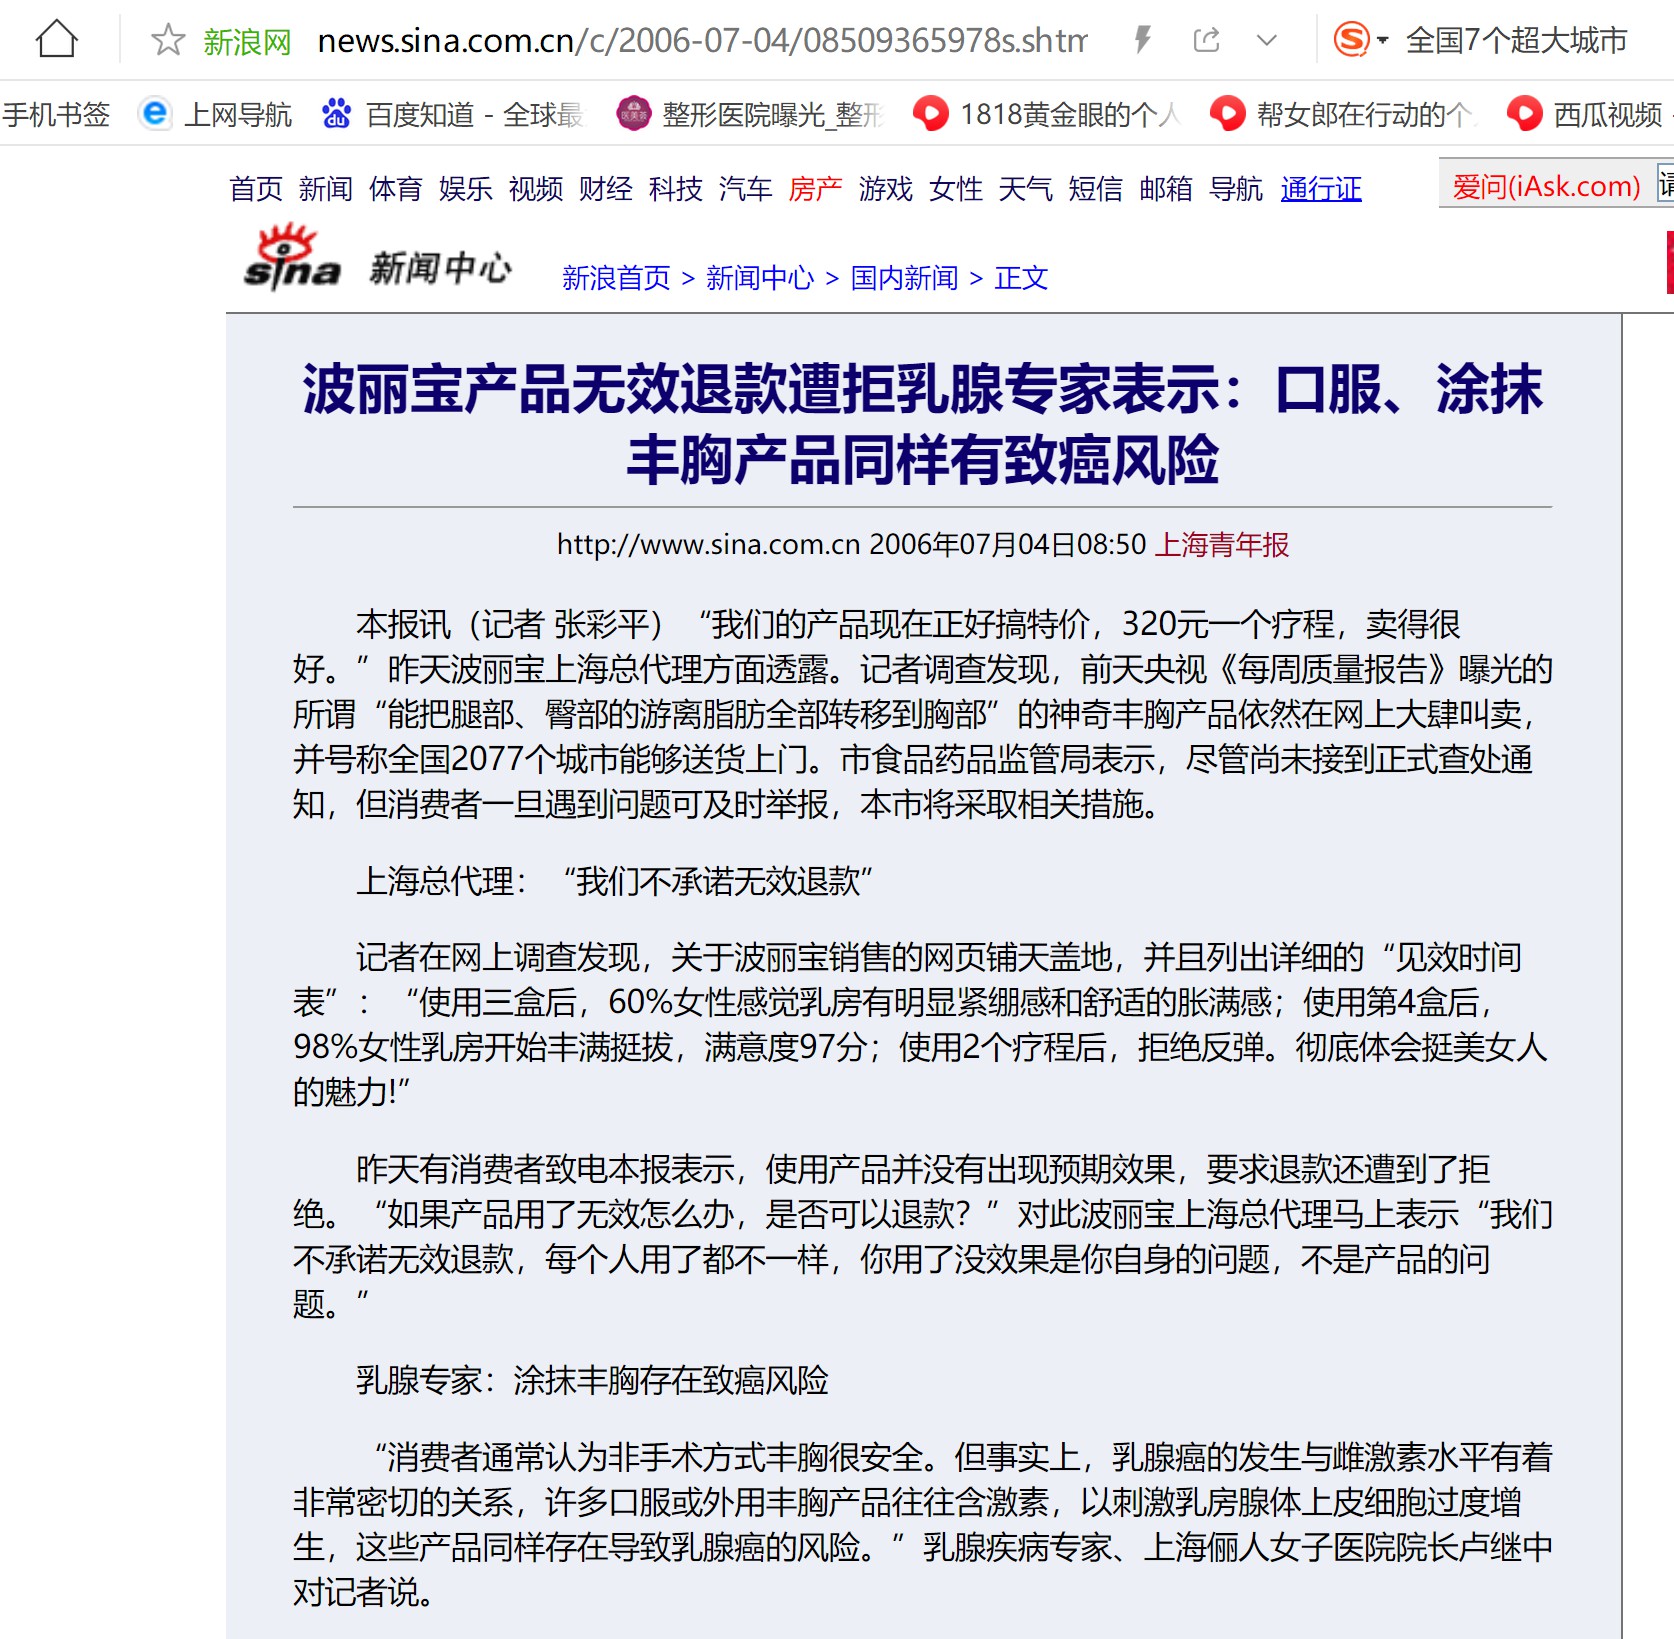
Task: Click 汽车 nav link
Action: [x=746, y=189]
